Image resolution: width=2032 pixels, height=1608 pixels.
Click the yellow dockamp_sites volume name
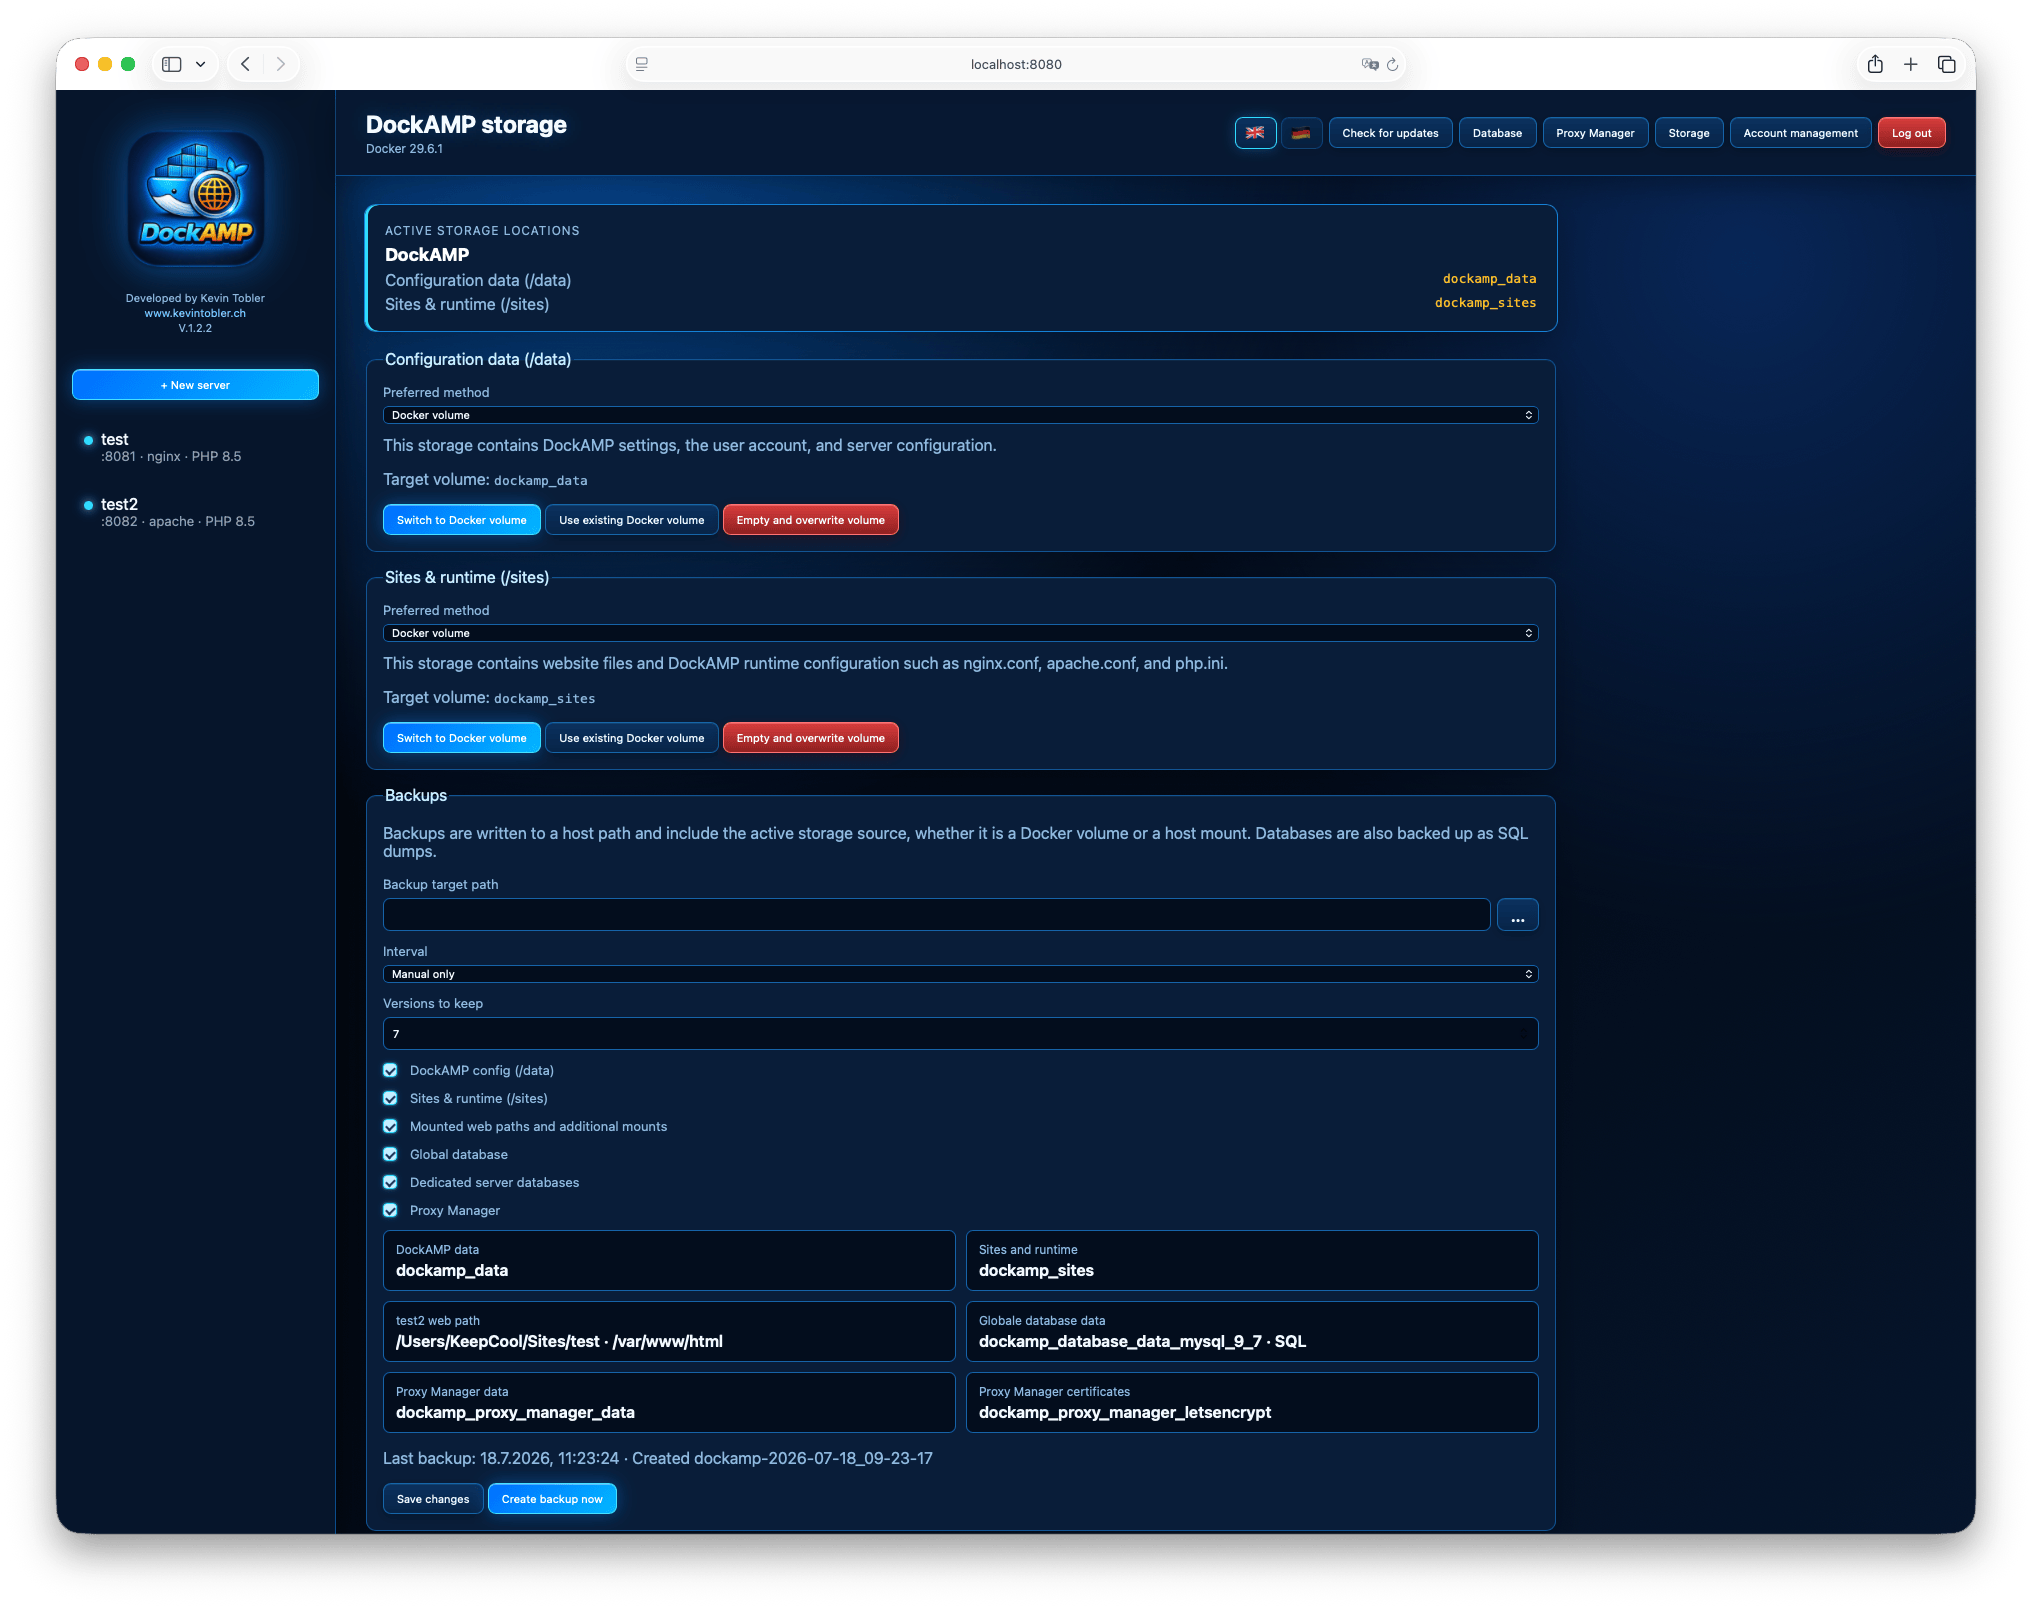click(x=1485, y=303)
